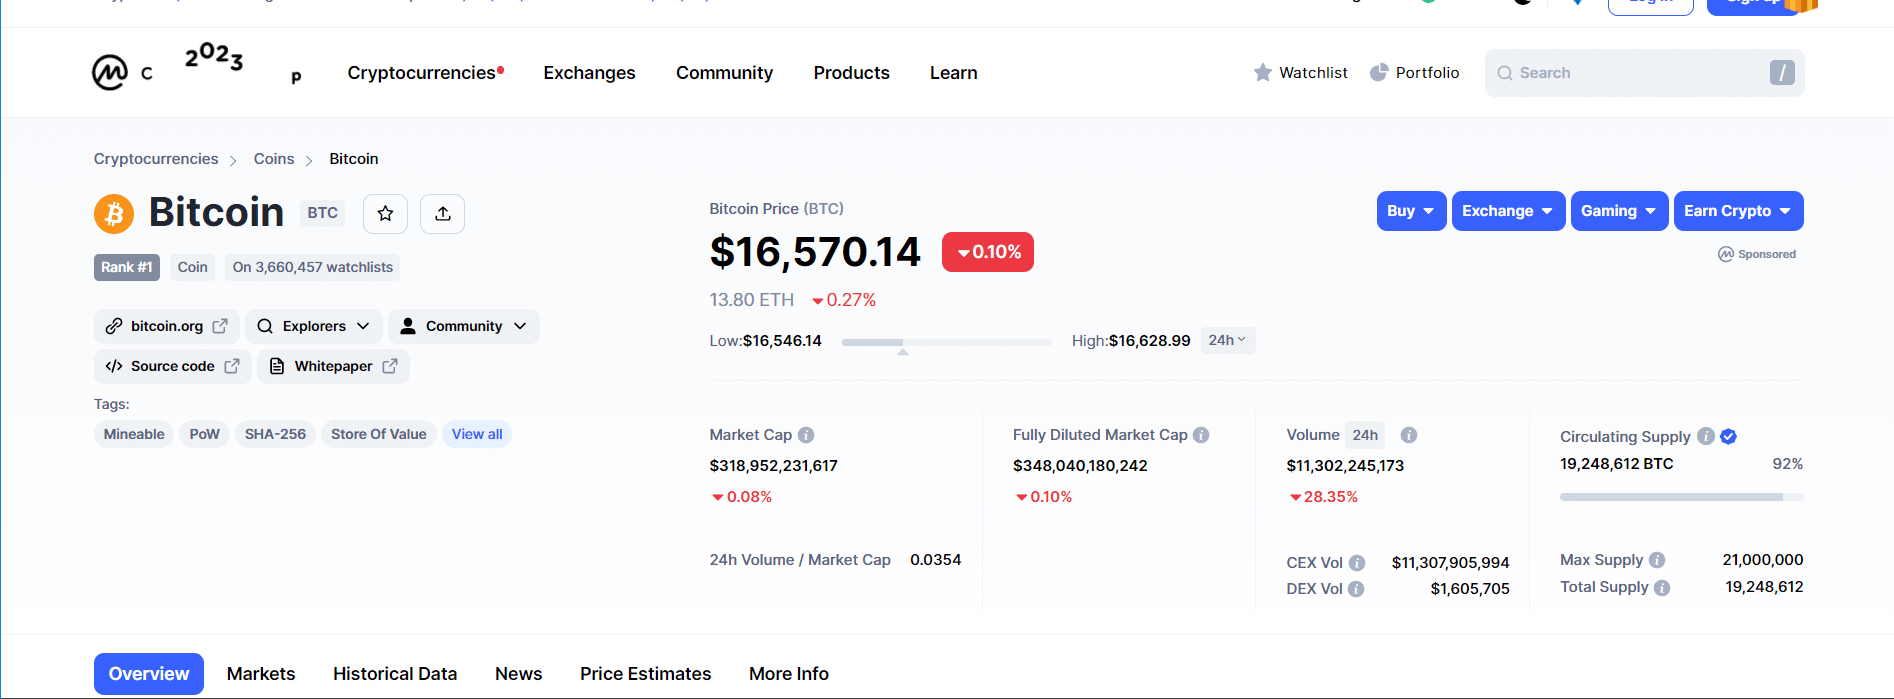This screenshot has width=1894, height=699.
Task: Open Portfolio via its pie chart icon
Action: (x=1379, y=72)
